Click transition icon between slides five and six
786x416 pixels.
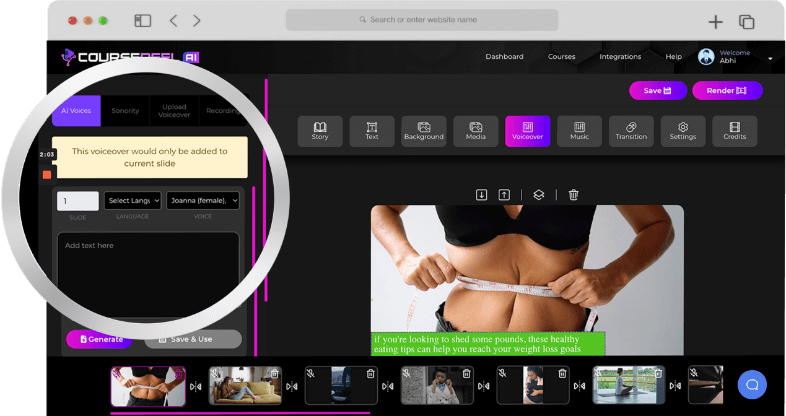tap(579, 386)
